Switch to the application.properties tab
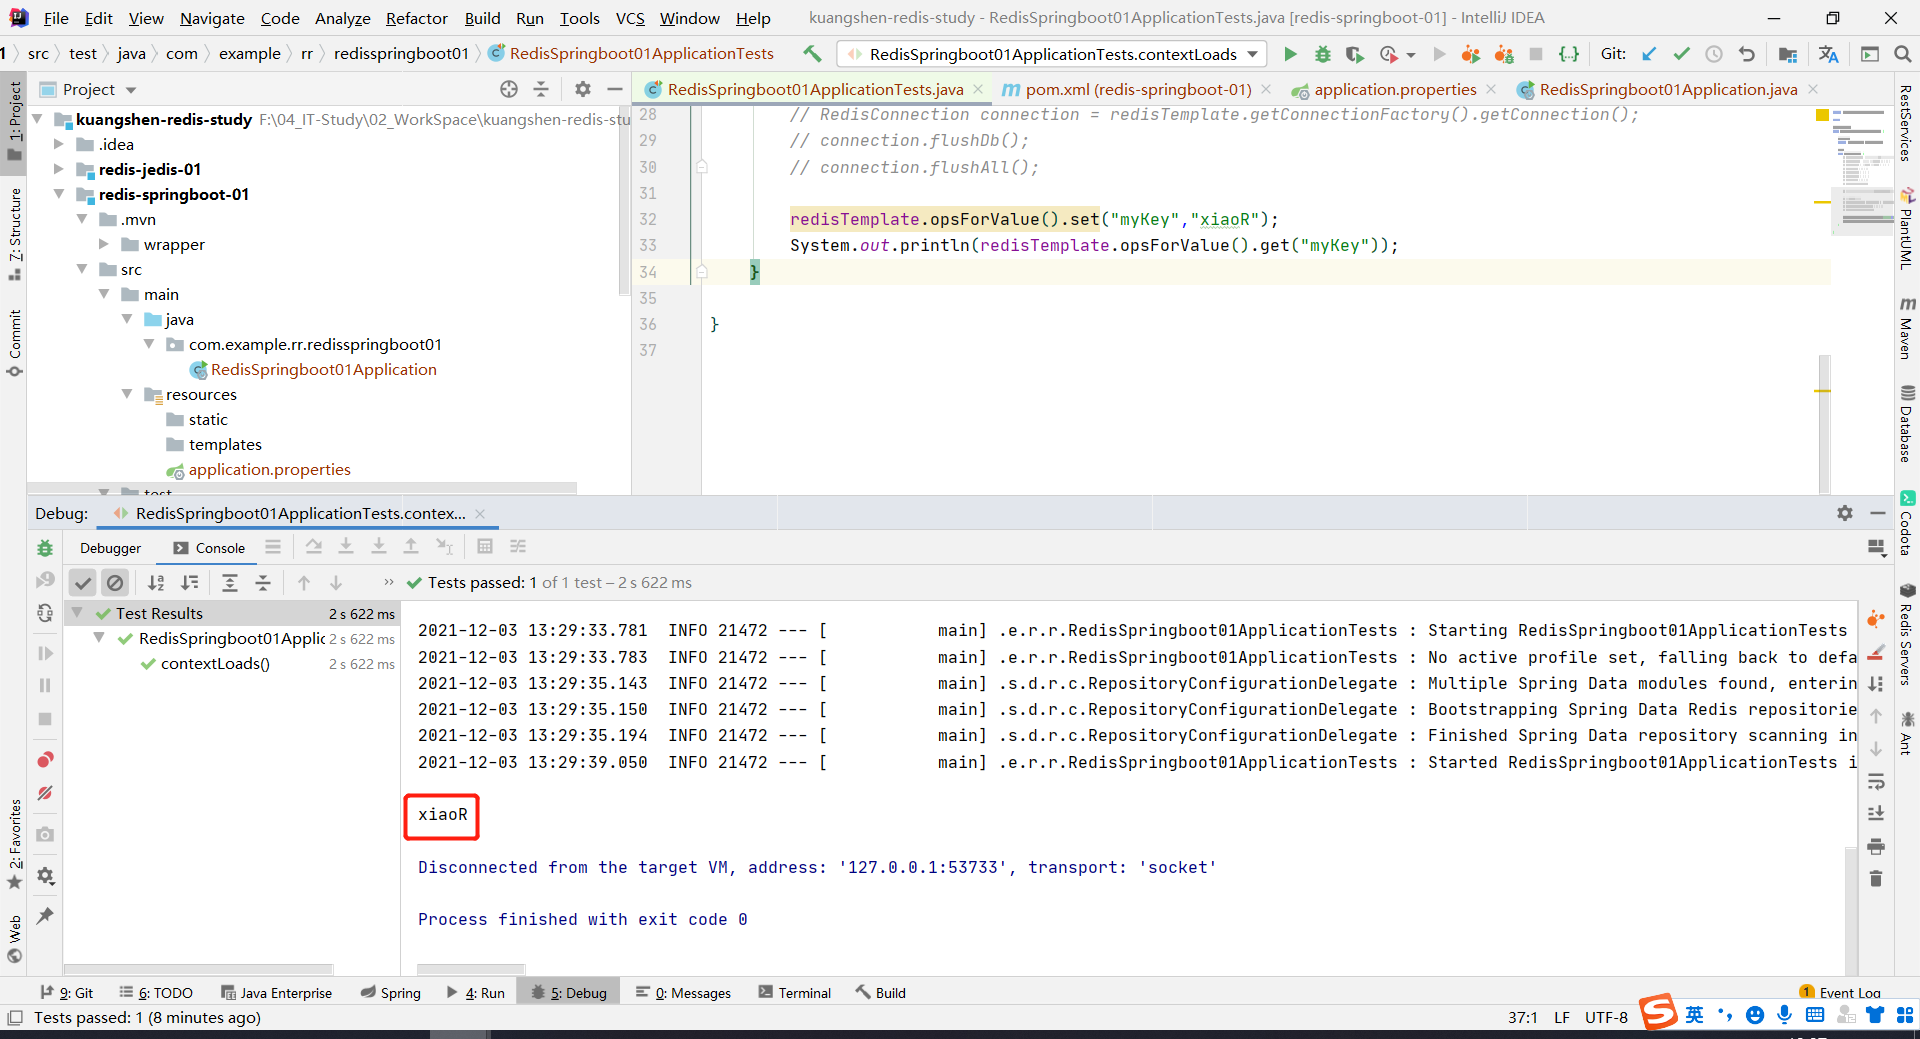Viewport: 1920px width, 1039px height. click(1394, 89)
